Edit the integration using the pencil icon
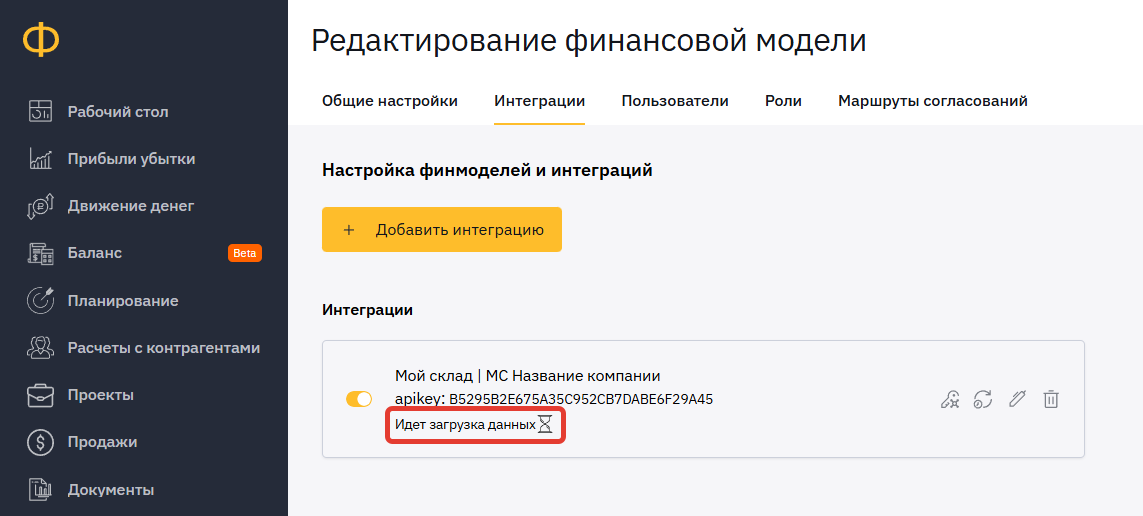1143x516 pixels. (x=1018, y=399)
